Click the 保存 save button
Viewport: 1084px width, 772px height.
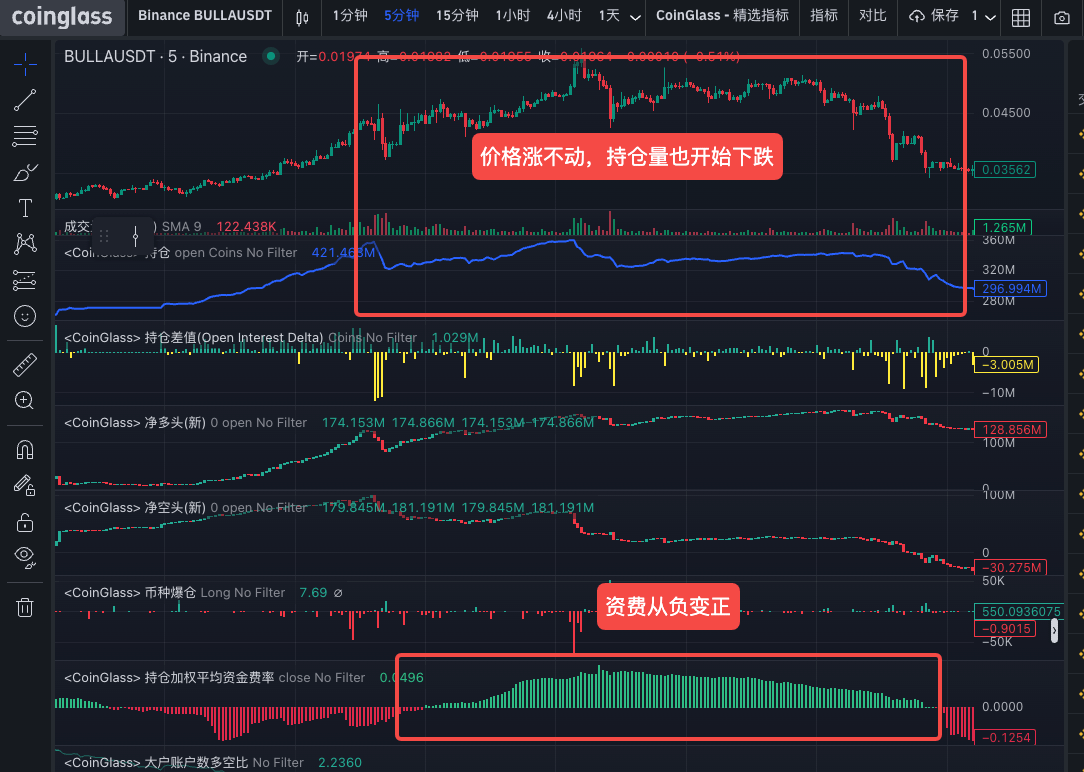(933, 16)
